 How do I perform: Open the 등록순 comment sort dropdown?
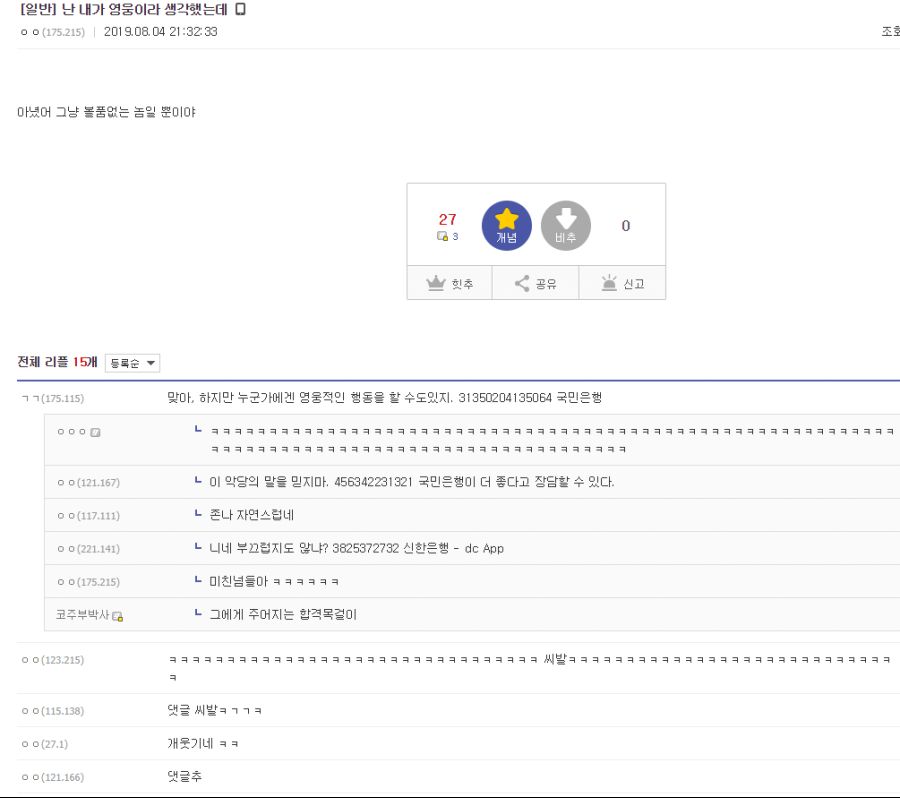[132, 363]
